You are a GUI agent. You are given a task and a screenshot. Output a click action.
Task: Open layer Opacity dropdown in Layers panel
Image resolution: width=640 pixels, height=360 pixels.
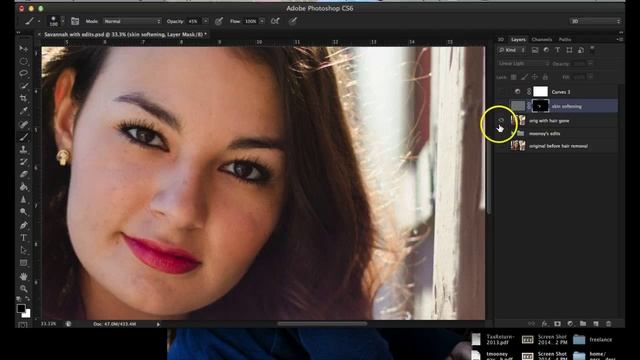590,64
